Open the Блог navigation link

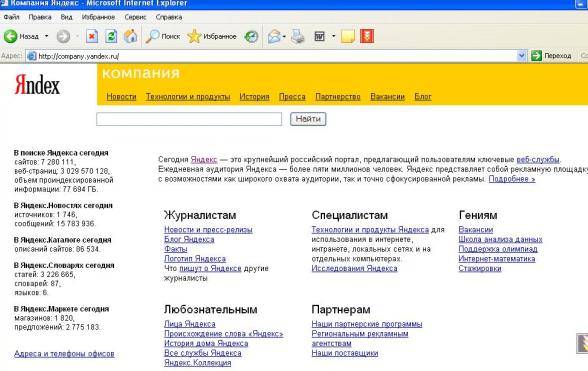click(423, 97)
